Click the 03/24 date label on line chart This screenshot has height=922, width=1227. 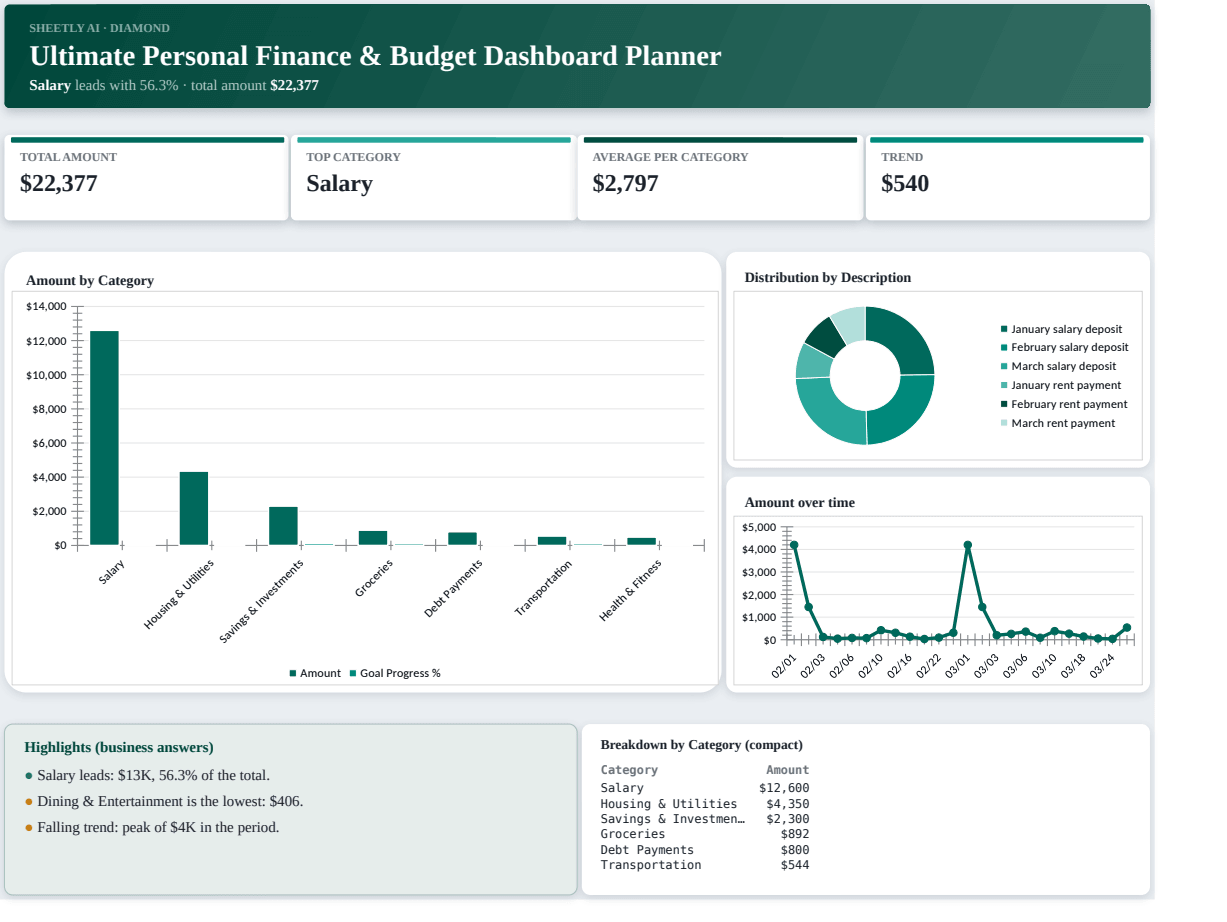[x=1103, y=666]
